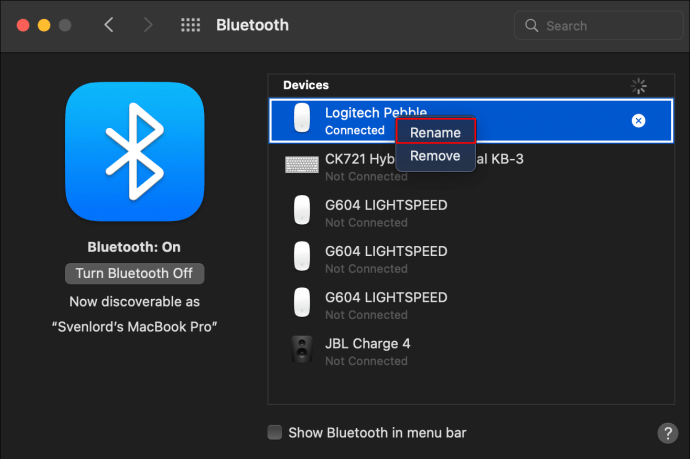
Task: Show all preferences grid icon
Action: click(x=191, y=25)
